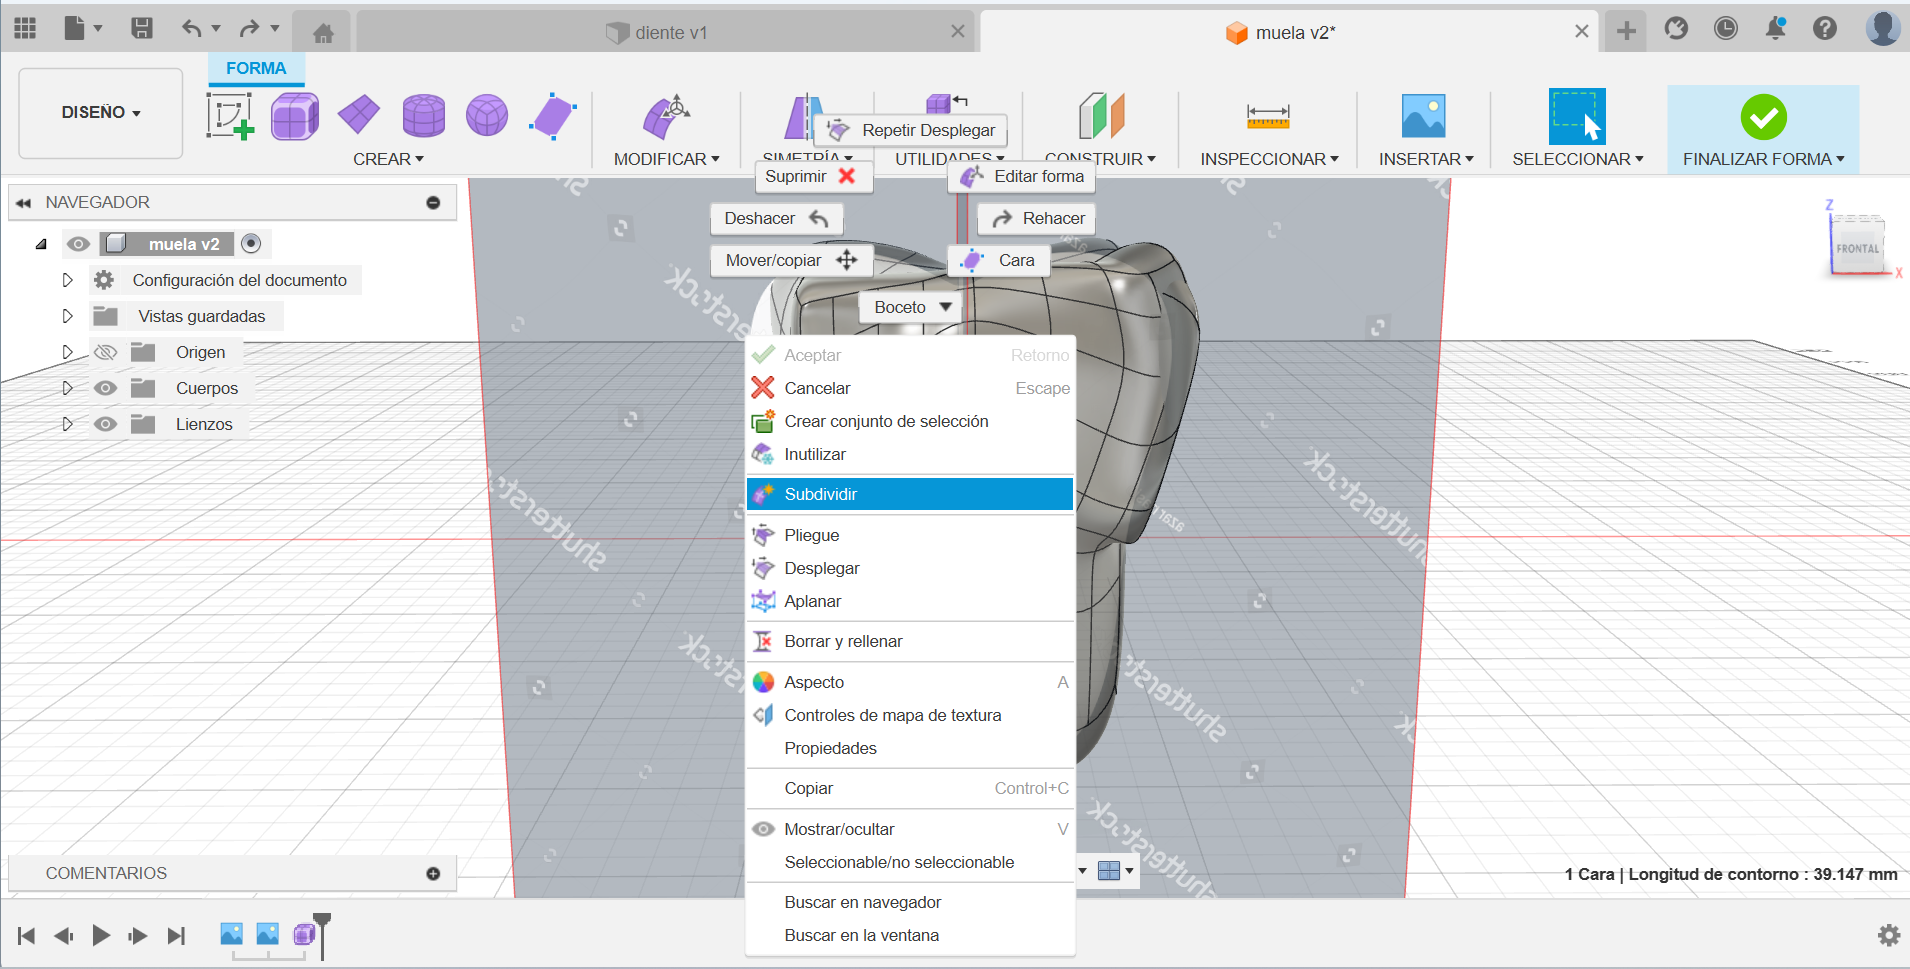Open the data panel grid icon
The height and width of the screenshot is (969, 1910).
25,29
